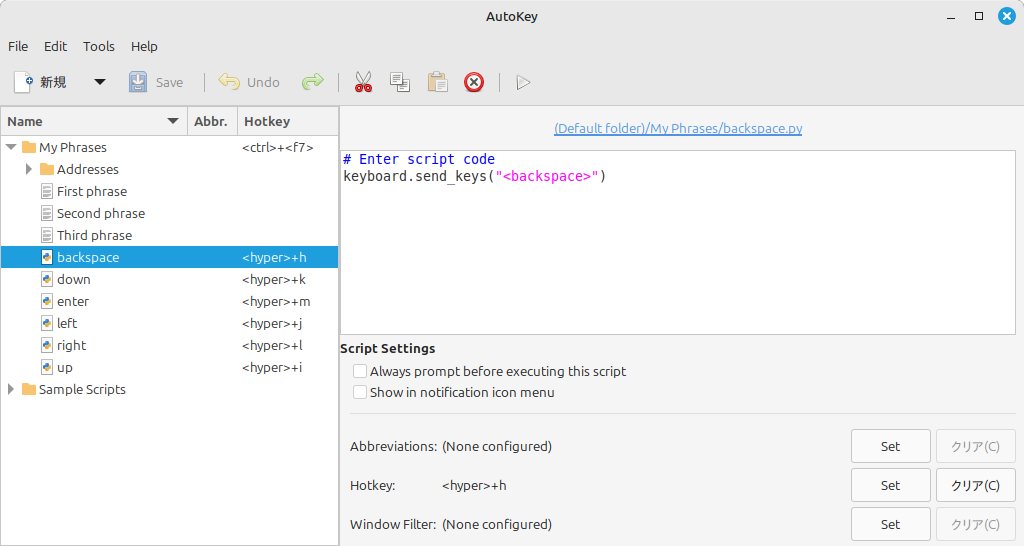Select the down script
The image size is (1024, 546).
(73, 280)
